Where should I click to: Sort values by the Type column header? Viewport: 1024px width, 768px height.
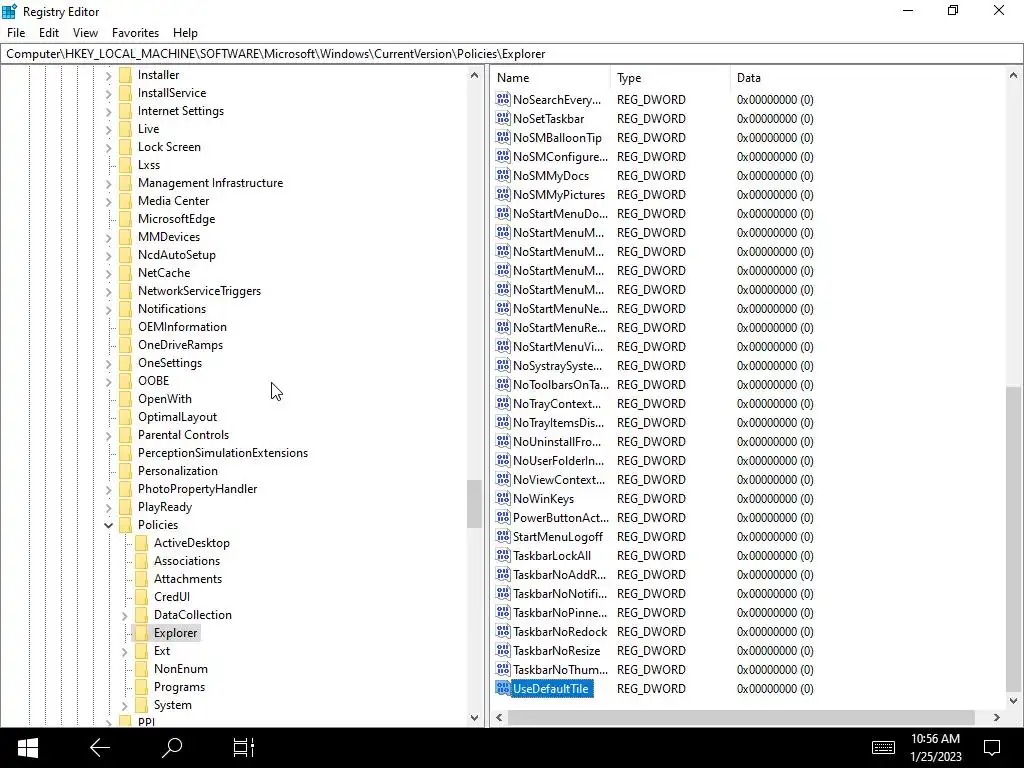[670, 78]
